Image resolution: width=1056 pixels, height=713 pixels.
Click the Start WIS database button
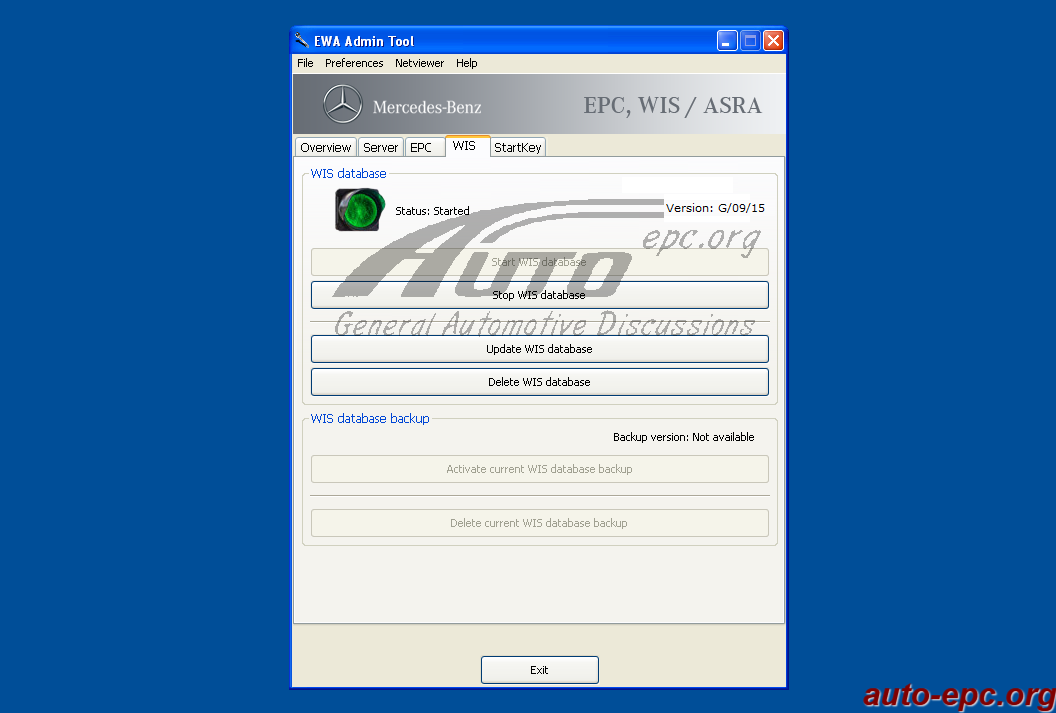[x=539, y=262]
